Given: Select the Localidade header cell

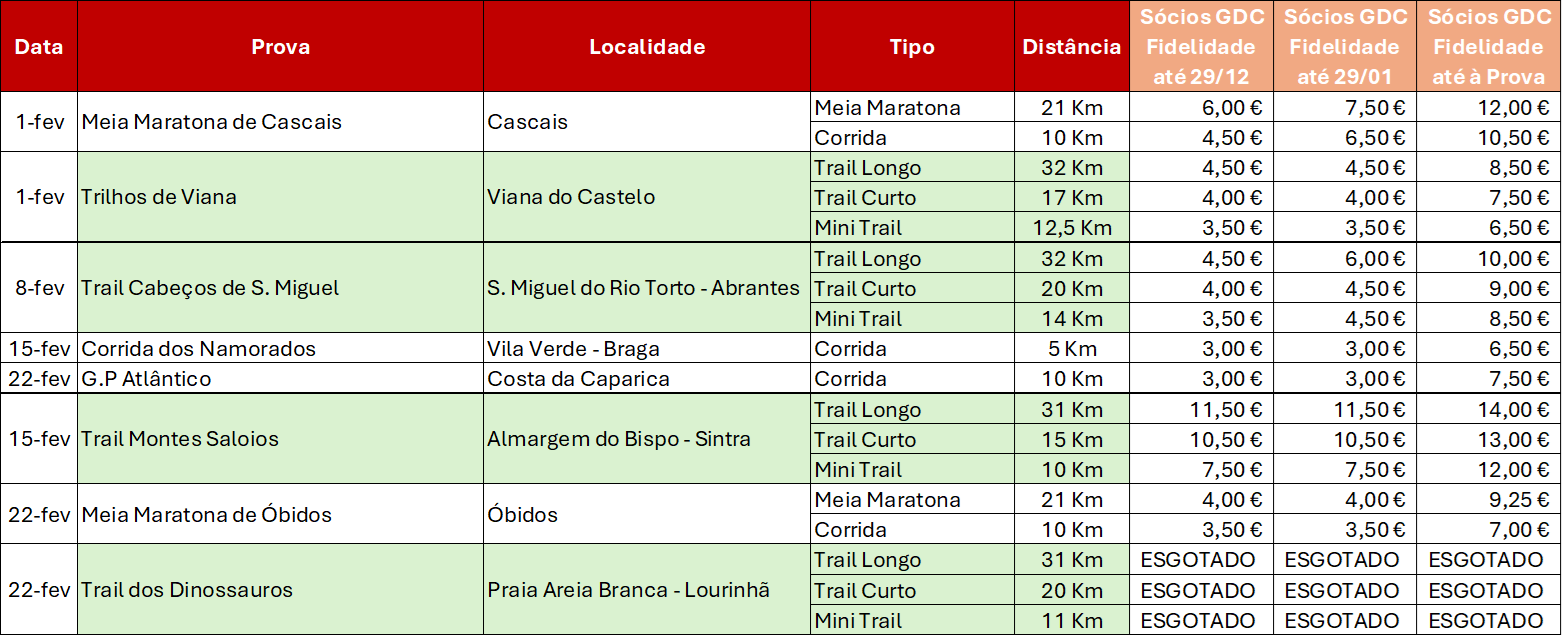Looking at the screenshot, I should (647, 47).
